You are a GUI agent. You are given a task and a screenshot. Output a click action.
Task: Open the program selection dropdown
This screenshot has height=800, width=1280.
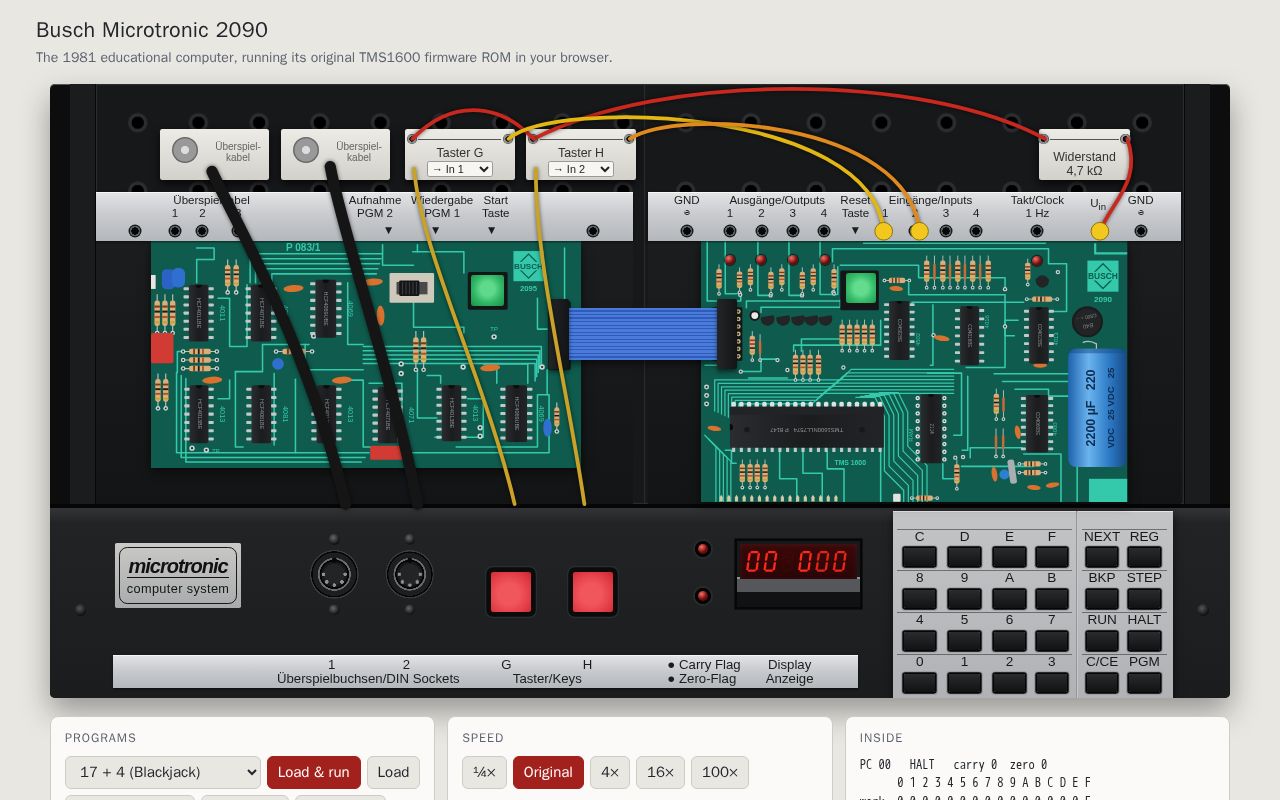click(x=163, y=772)
